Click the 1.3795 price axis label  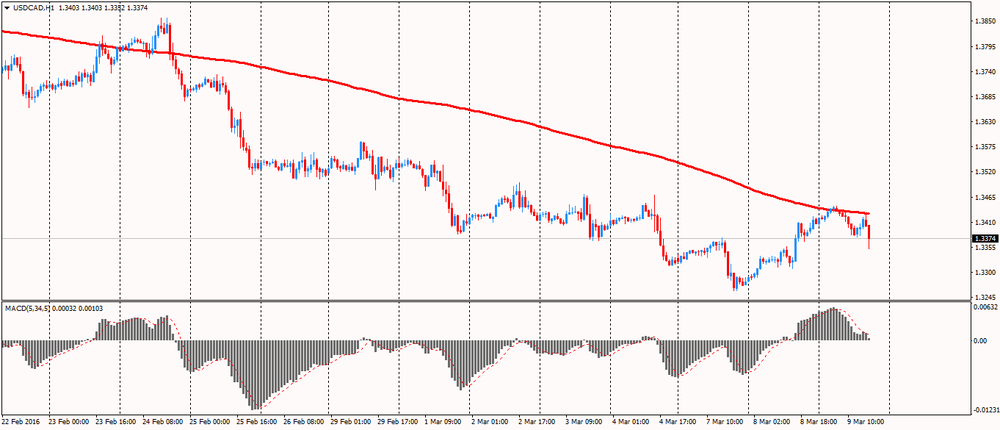pyautogui.click(x=986, y=47)
